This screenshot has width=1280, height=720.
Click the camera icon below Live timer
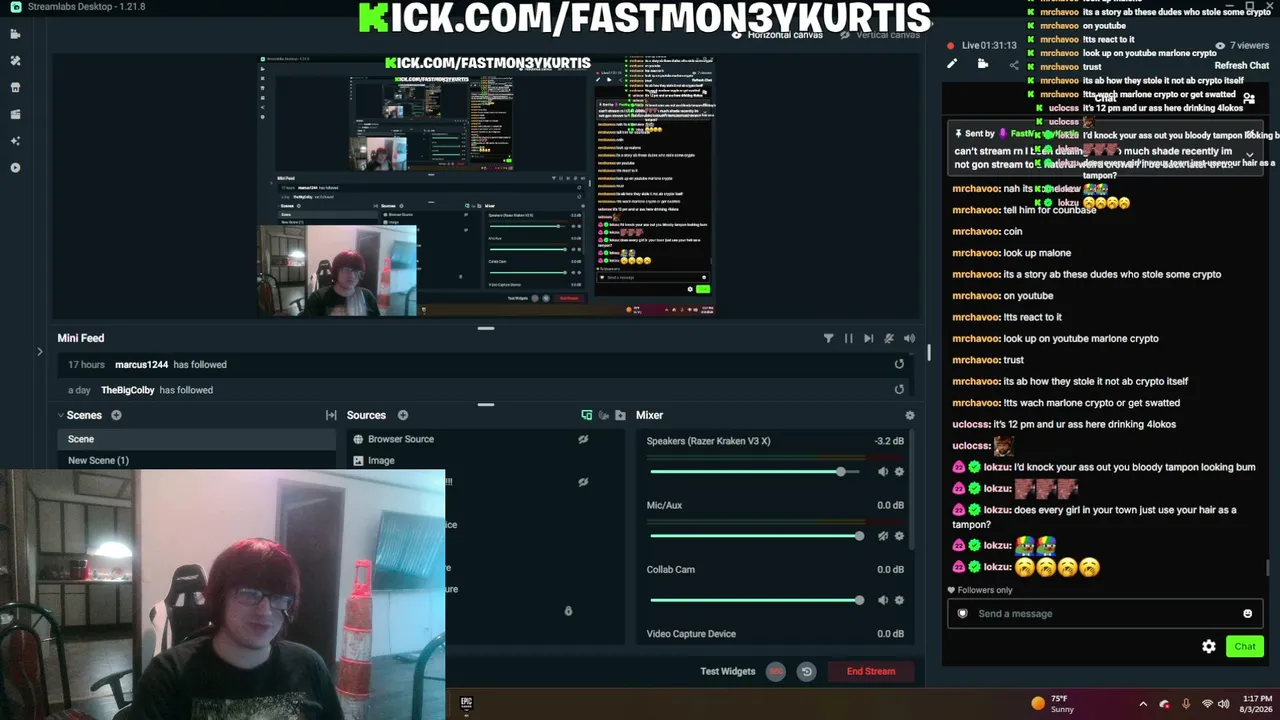point(983,64)
